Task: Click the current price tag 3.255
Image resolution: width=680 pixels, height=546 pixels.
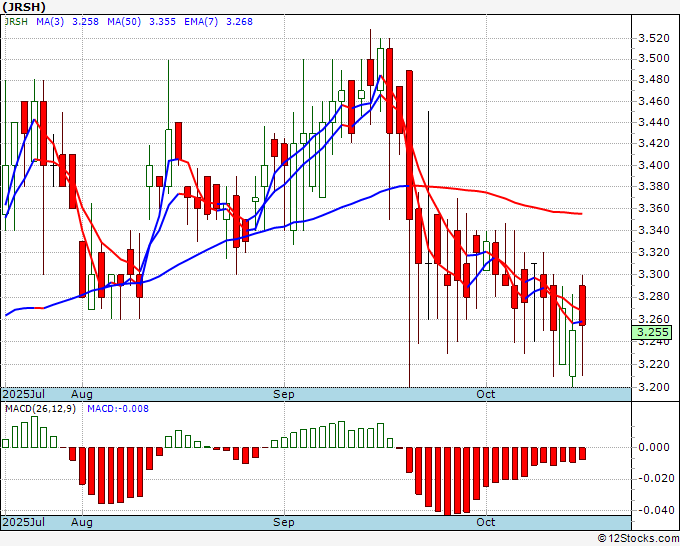Action: (x=651, y=333)
